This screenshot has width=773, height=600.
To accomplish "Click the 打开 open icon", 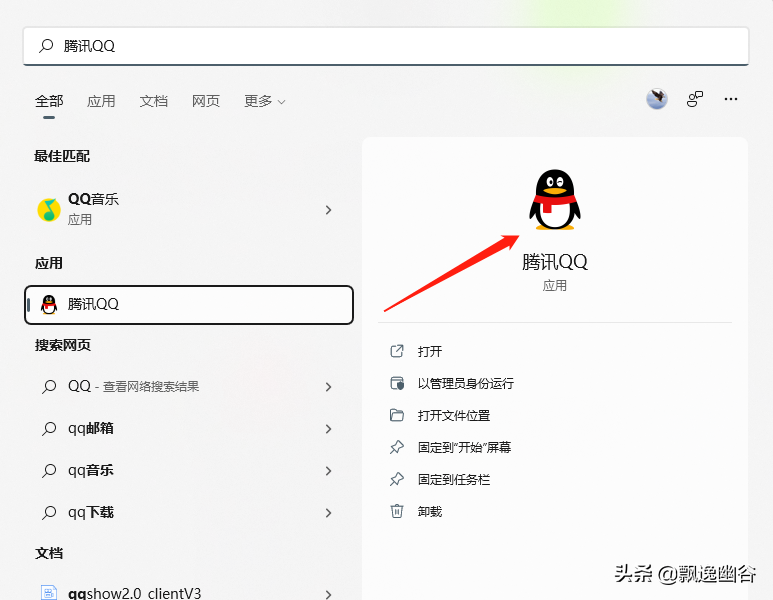I will [x=397, y=351].
